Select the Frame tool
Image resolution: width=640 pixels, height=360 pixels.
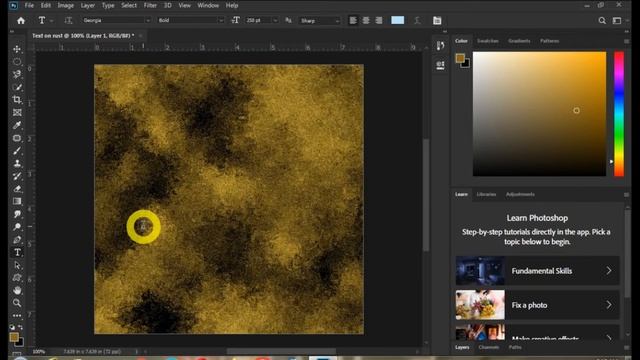[17, 112]
